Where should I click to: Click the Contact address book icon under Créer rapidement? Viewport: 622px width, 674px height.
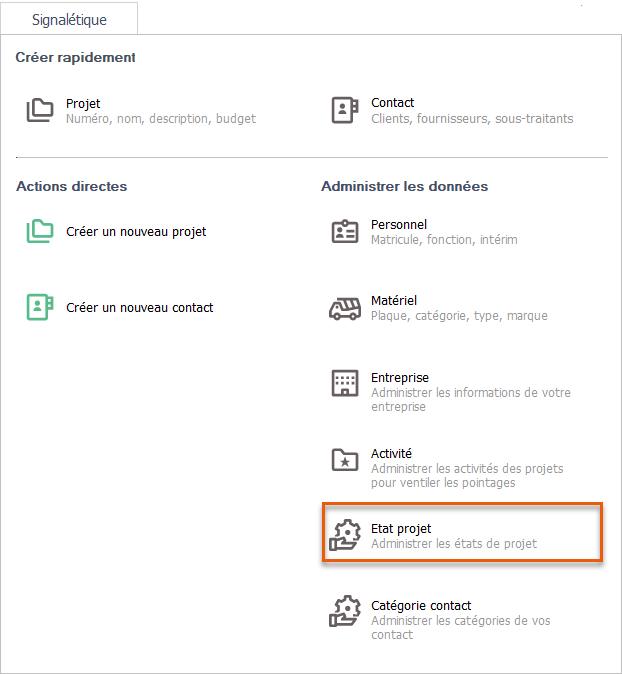(x=345, y=110)
